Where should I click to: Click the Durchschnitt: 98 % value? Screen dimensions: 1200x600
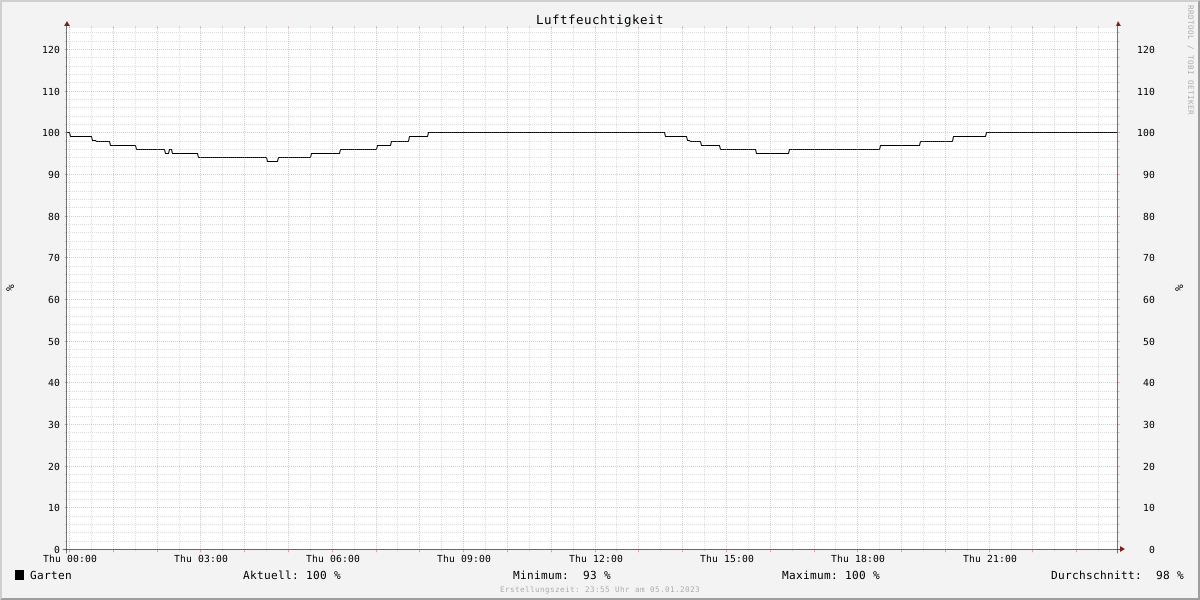click(x=1117, y=575)
